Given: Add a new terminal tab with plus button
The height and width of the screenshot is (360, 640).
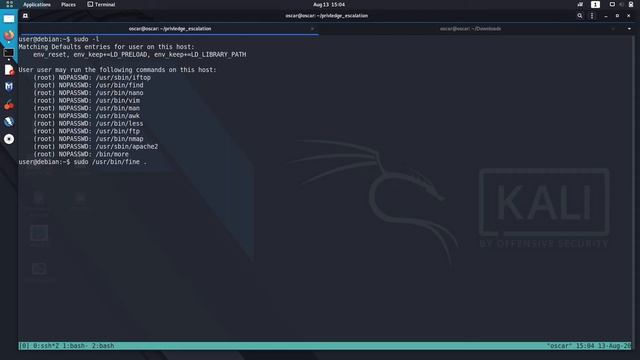Looking at the screenshot, I should 25,16.
